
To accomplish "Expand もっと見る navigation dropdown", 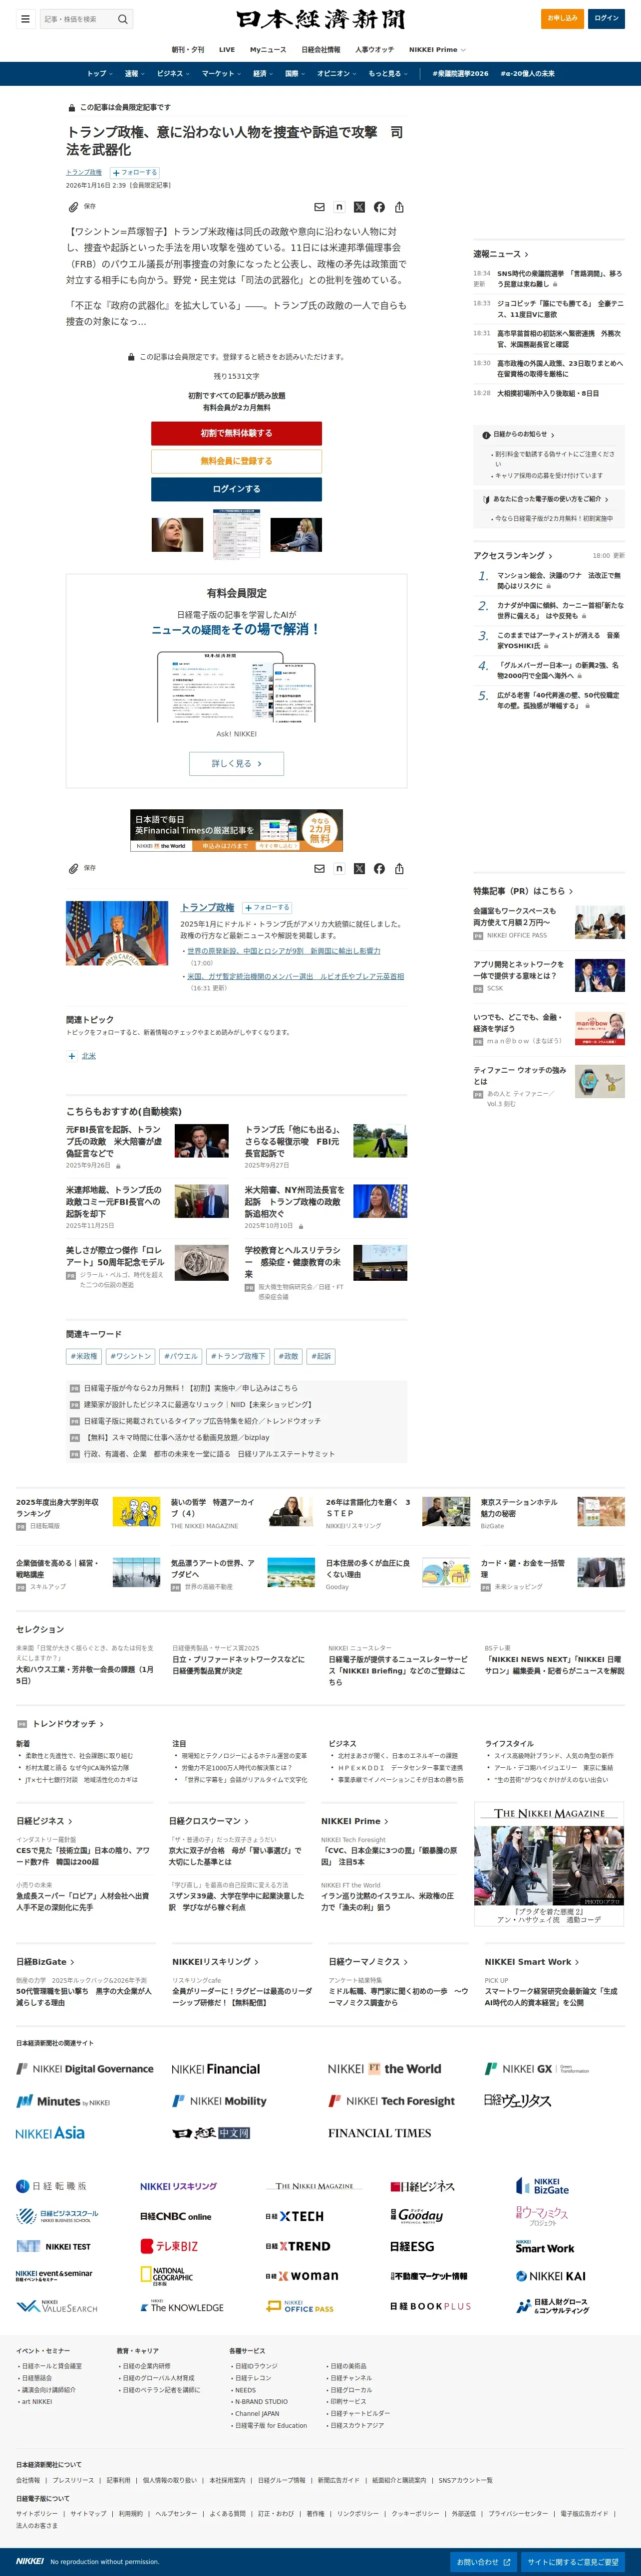I will pyautogui.click(x=388, y=73).
